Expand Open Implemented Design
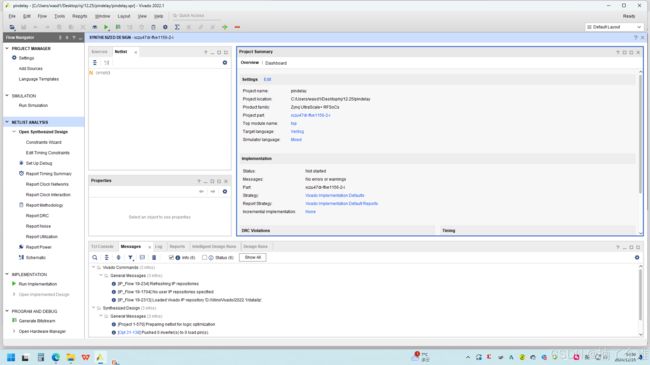650x365 pixels. tap(14, 294)
